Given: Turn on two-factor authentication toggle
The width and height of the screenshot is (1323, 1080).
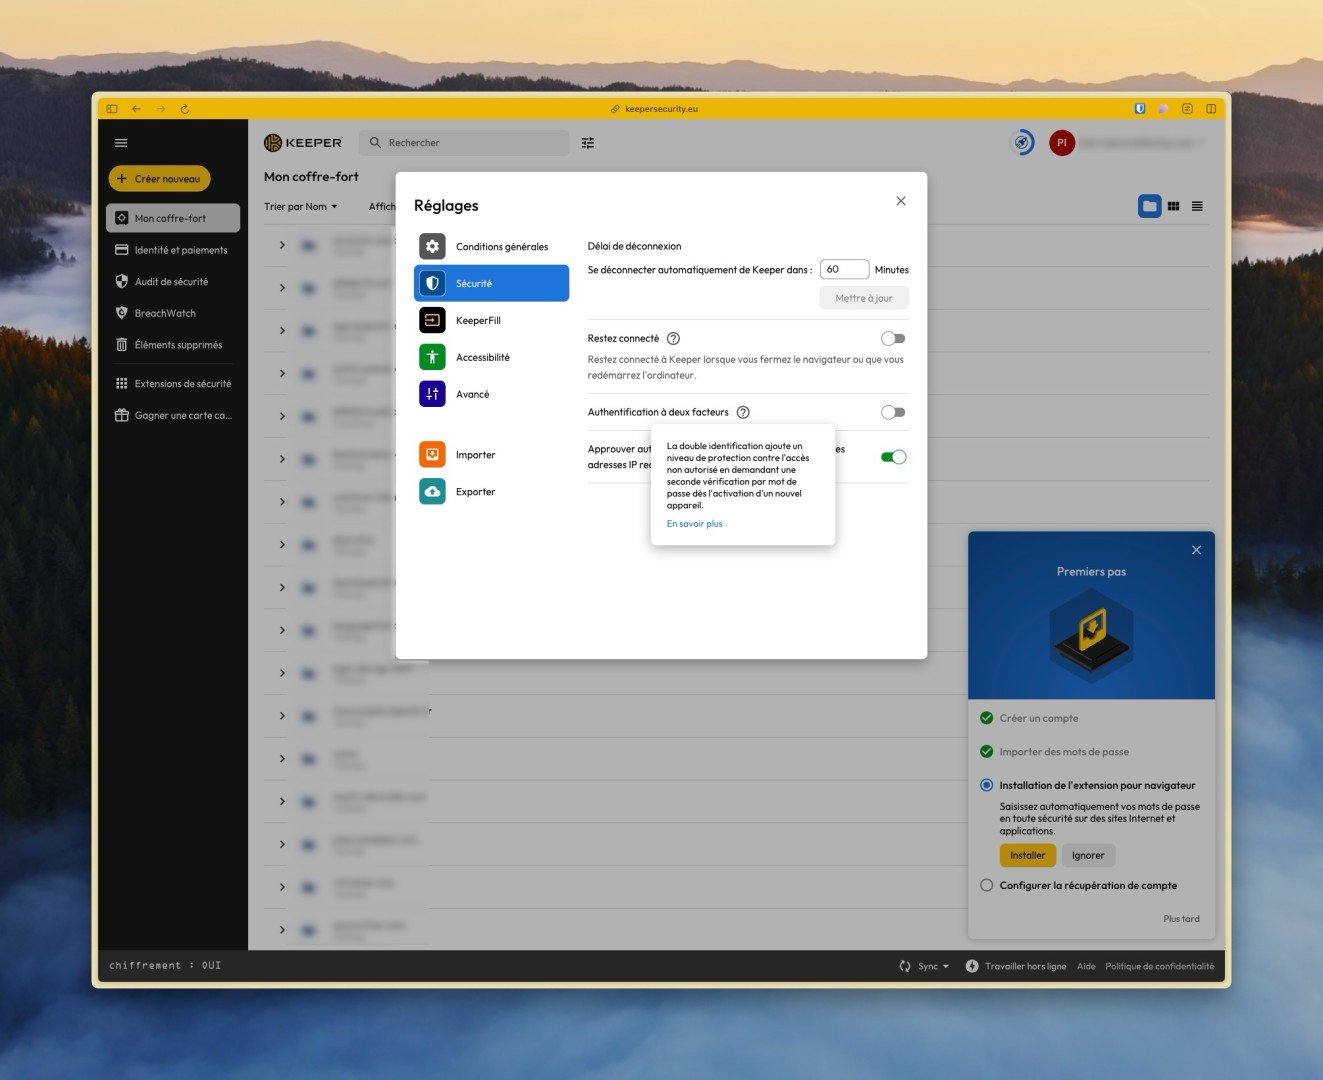Looking at the screenshot, I should [893, 412].
